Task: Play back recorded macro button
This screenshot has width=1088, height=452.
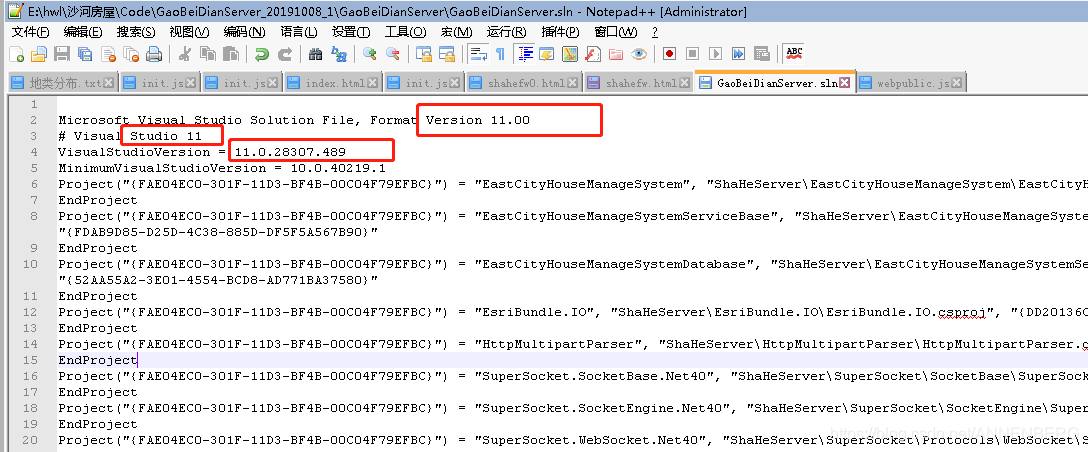Action: tap(715, 54)
